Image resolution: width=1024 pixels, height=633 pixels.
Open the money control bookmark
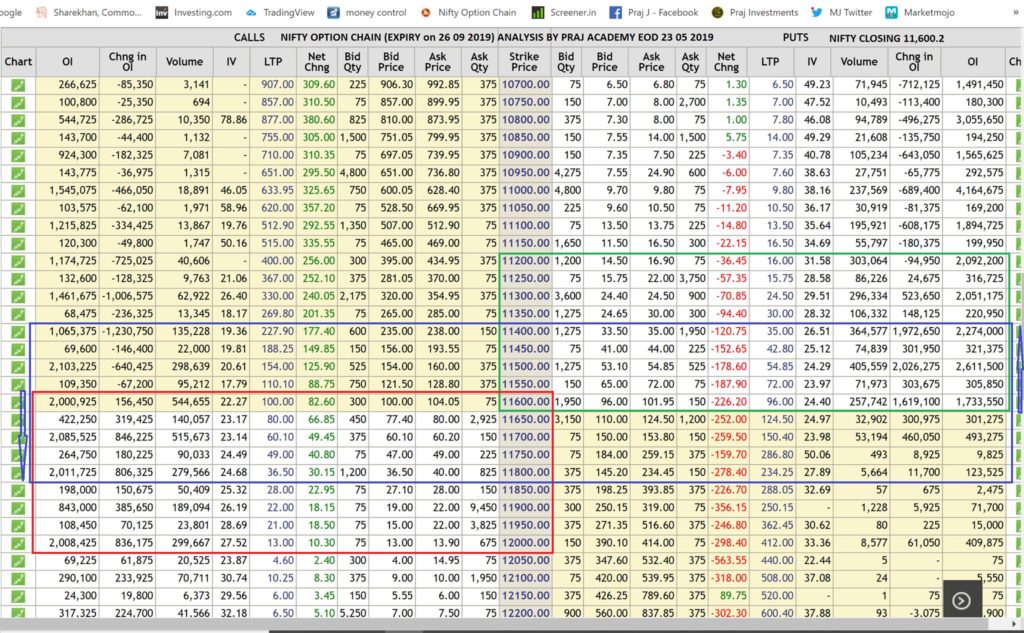pyautogui.click(x=366, y=13)
